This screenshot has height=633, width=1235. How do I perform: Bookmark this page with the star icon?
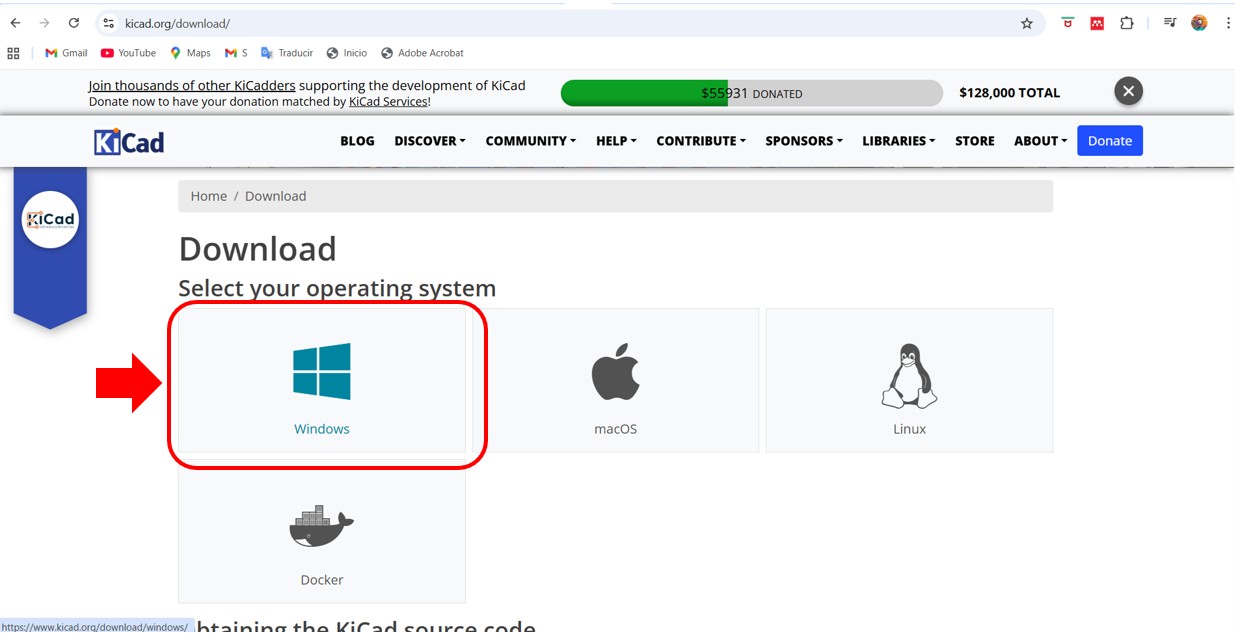point(1026,23)
